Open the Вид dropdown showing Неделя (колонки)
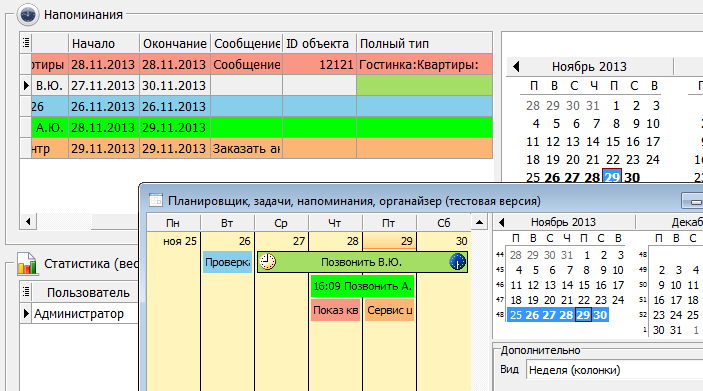The width and height of the screenshot is (703, 391). coord(614,370)
